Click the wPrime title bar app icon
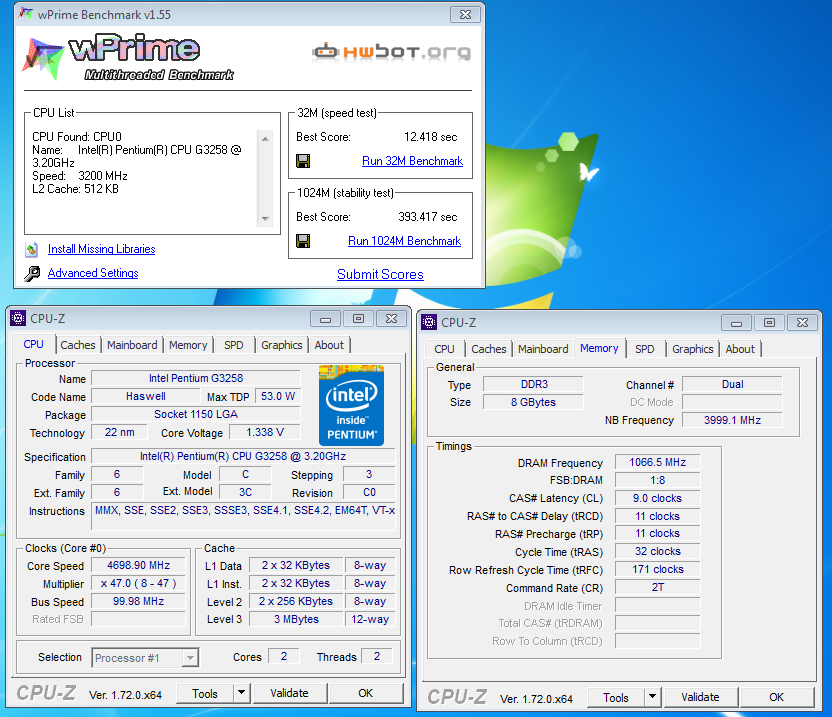The image size is (832, 717). click(25, 14)
